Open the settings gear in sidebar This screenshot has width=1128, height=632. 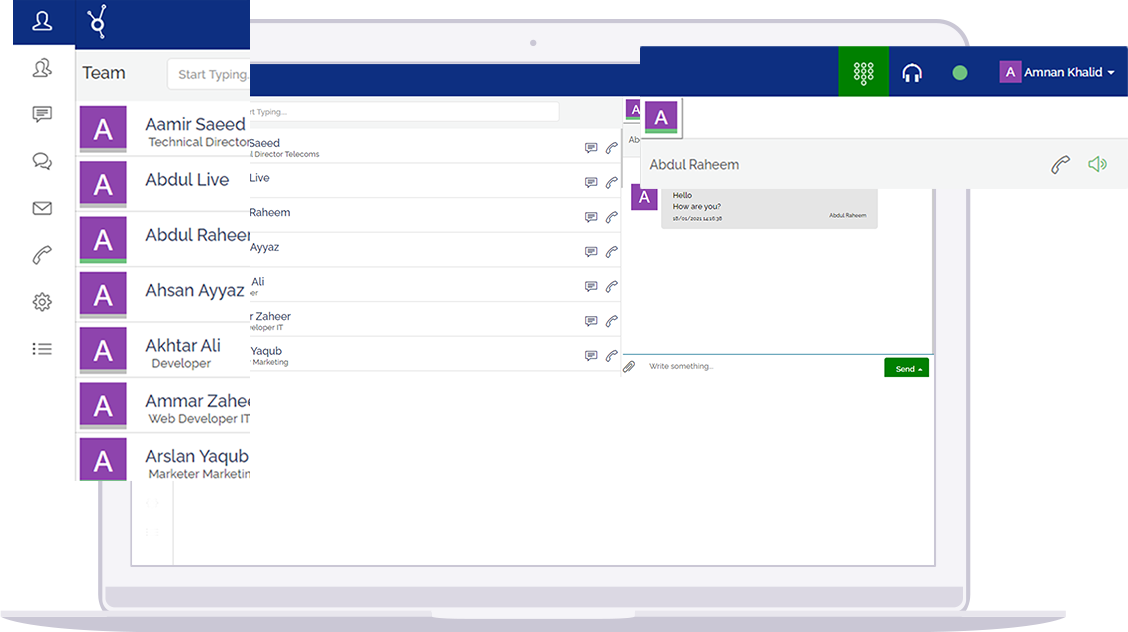click(x=42, y=302)
